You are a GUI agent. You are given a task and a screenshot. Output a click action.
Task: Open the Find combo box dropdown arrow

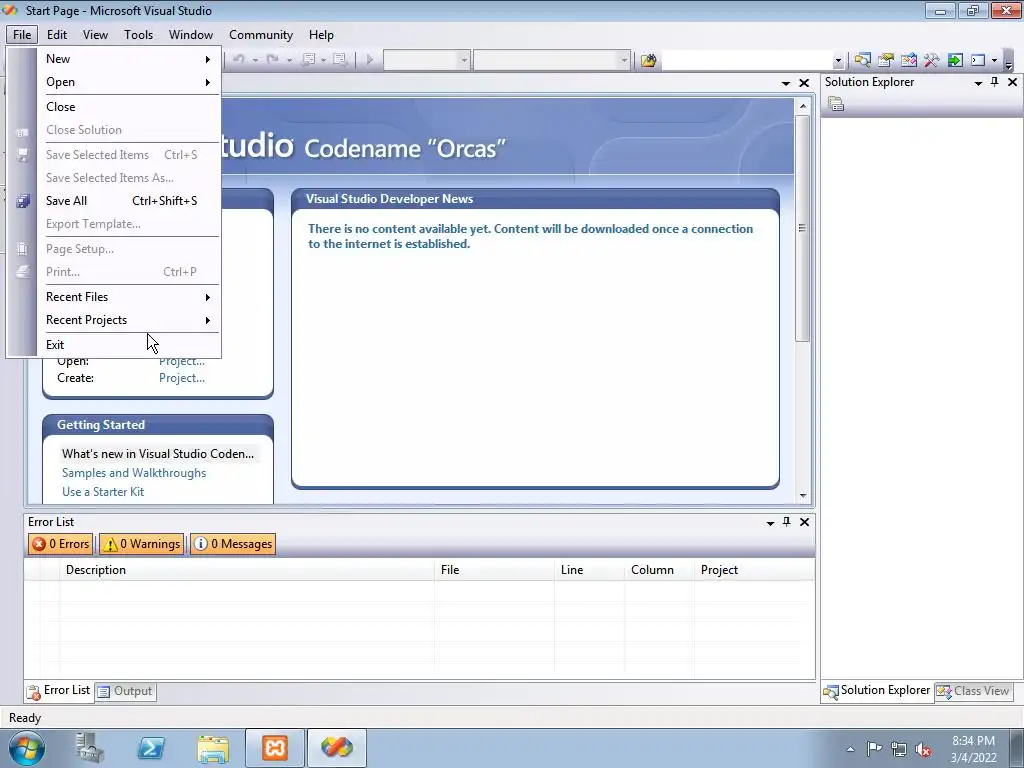click(x=838, y=61)
